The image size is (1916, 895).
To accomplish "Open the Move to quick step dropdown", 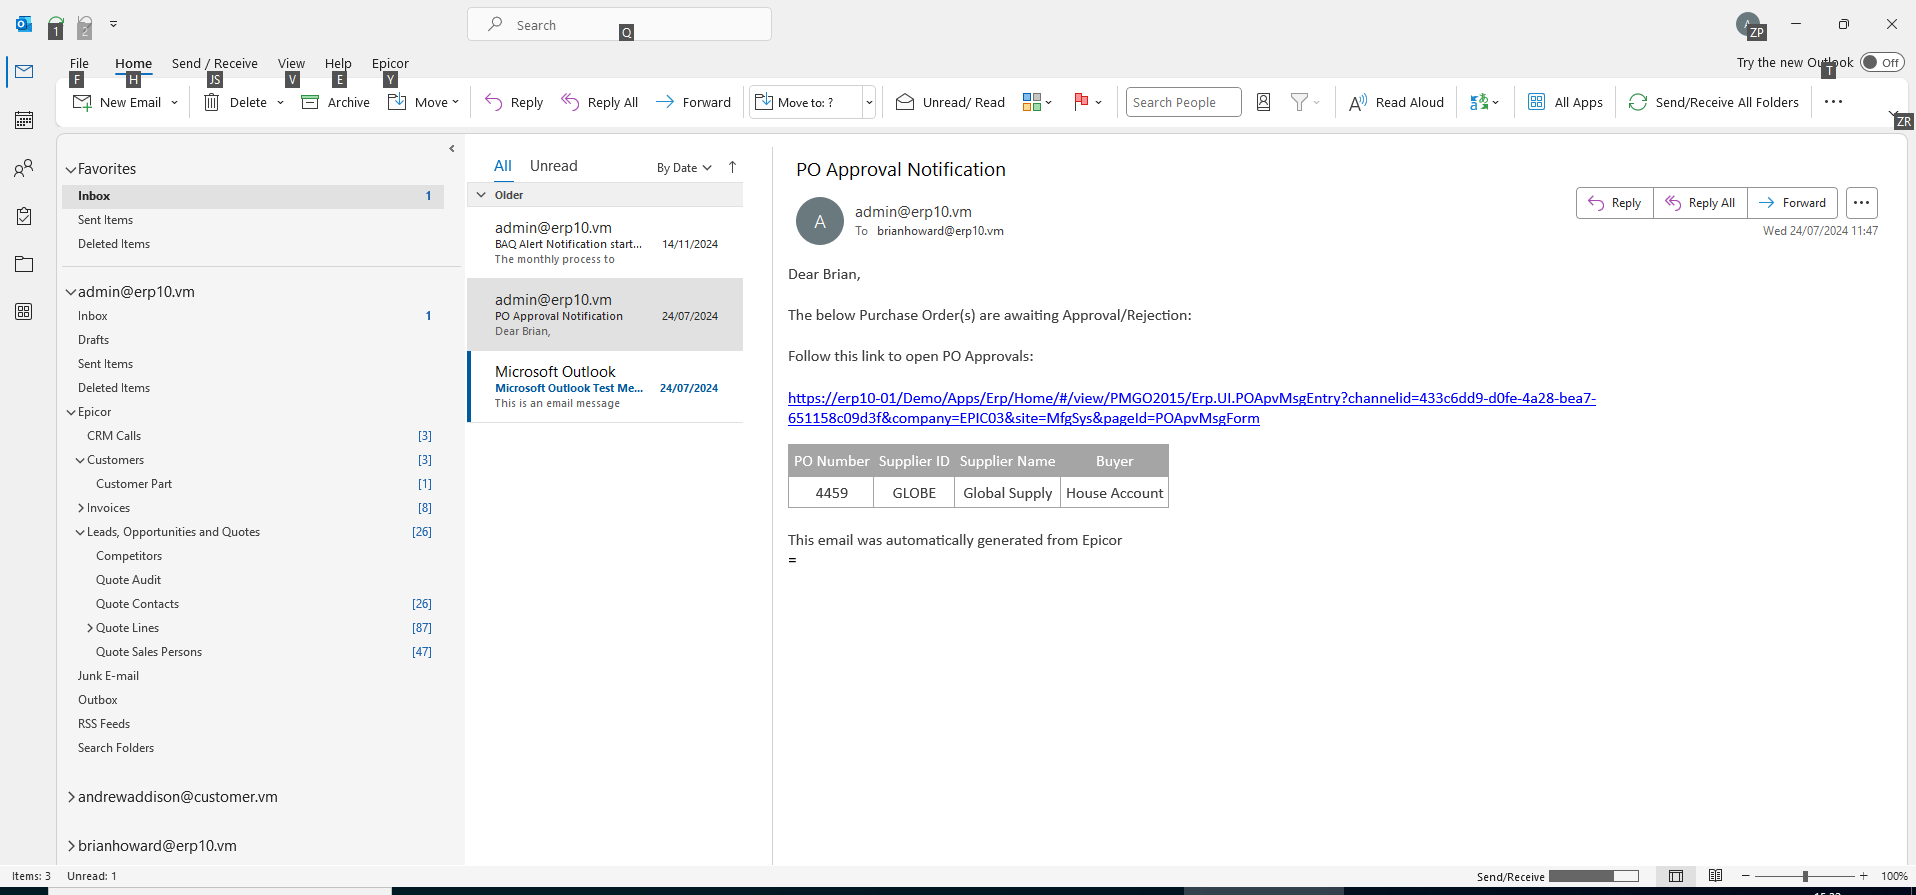I will [x=869, y=102].
